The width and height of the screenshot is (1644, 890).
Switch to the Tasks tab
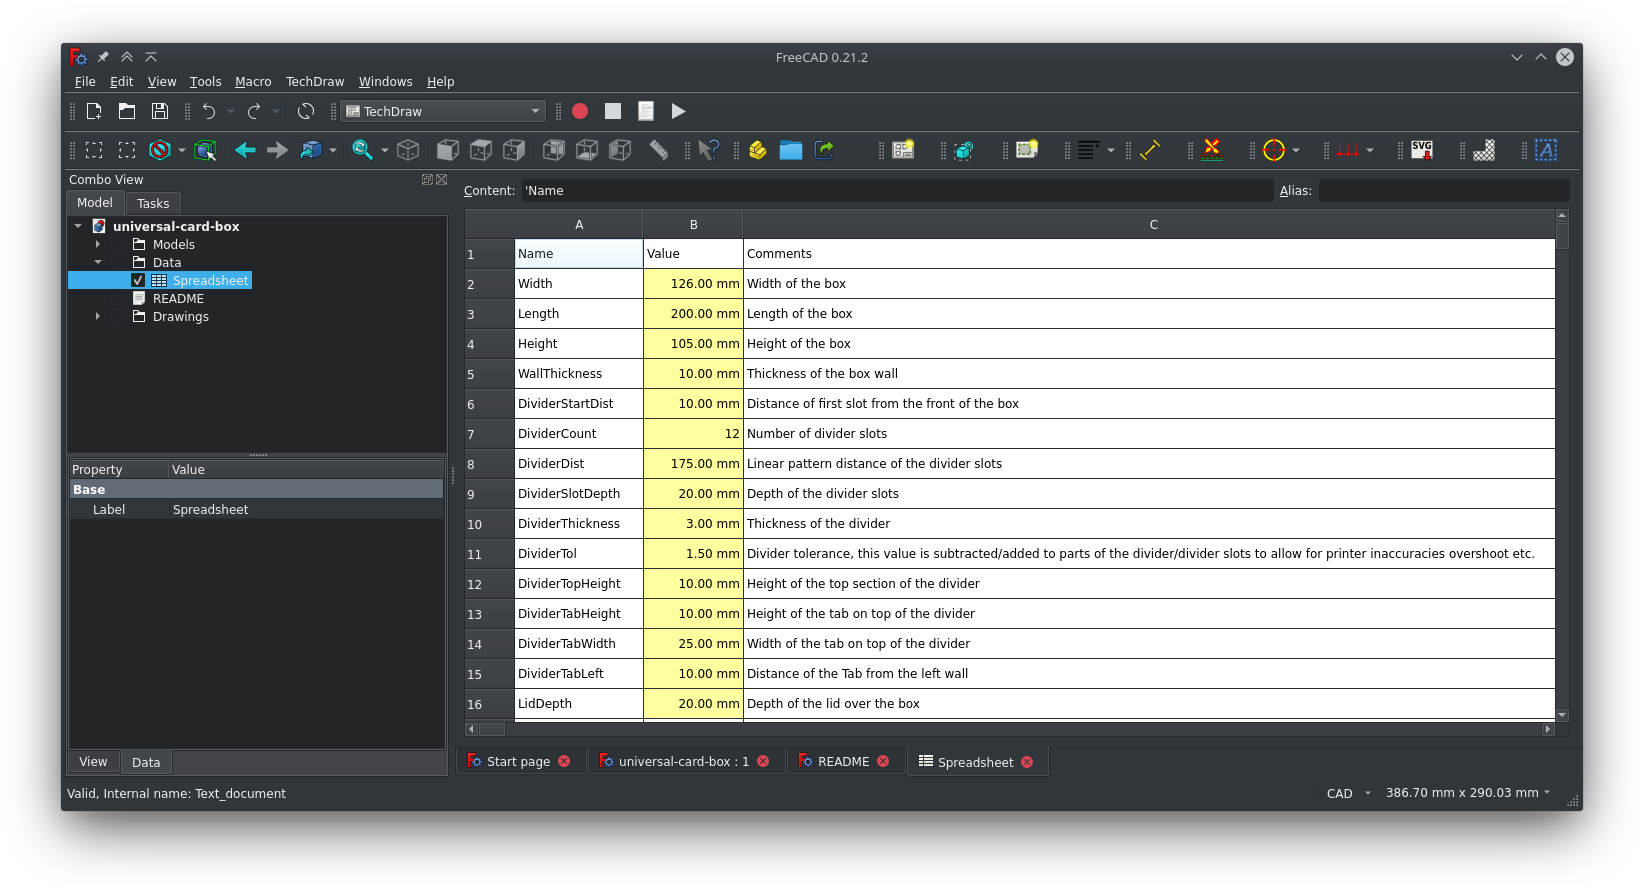pos(153,203)
